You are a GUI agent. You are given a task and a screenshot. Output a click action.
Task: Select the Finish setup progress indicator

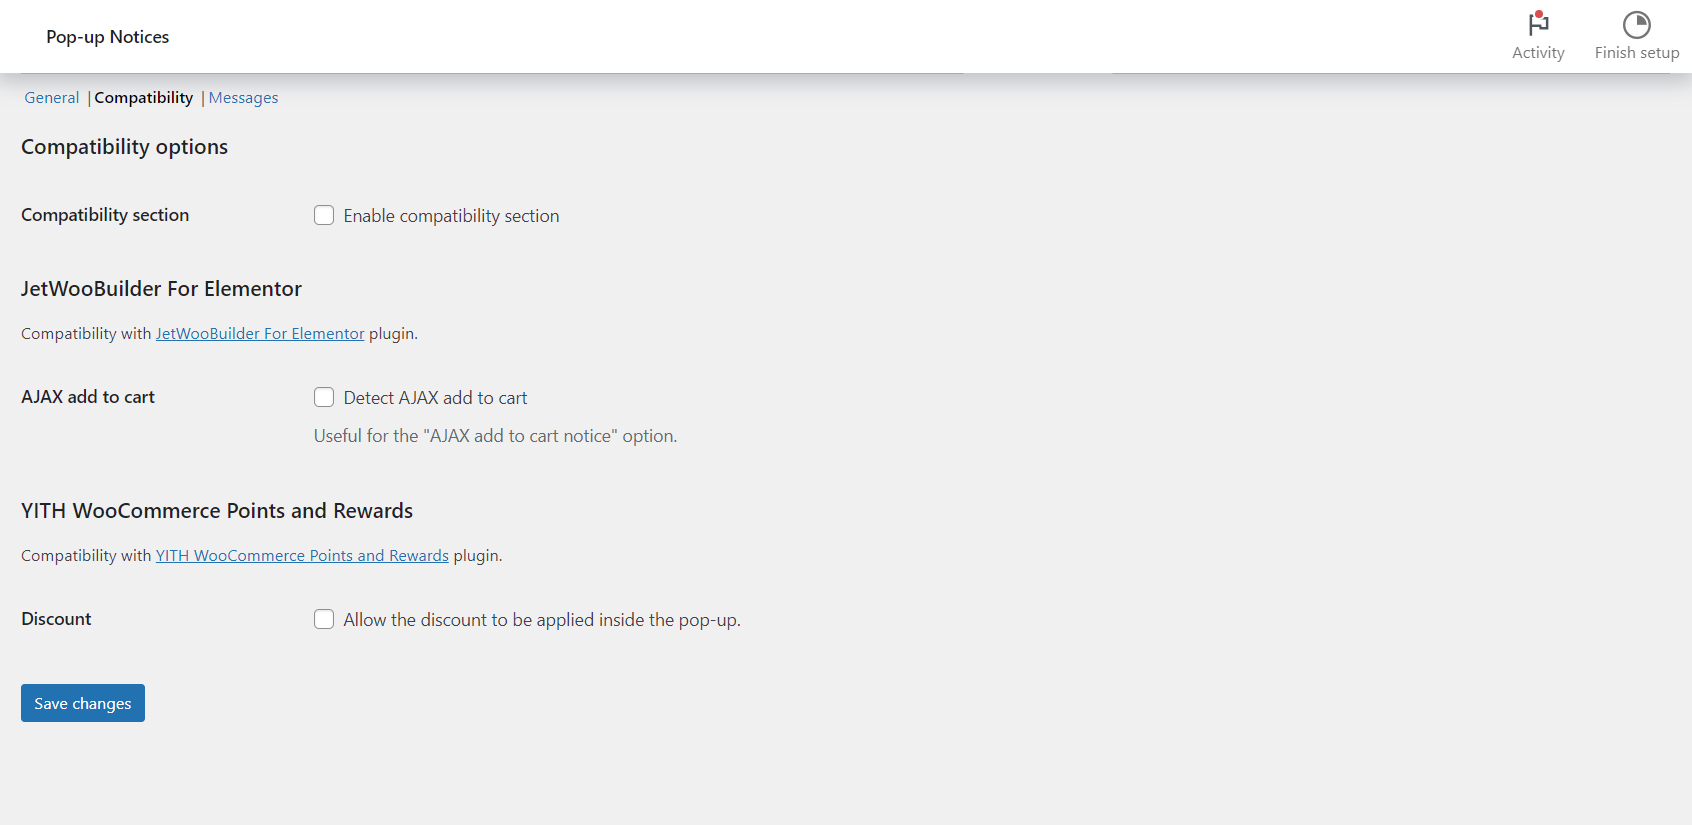coord(1636,36)
